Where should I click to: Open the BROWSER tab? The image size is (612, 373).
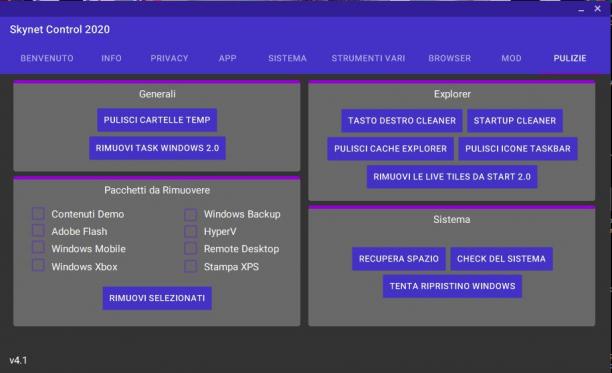tap(449, 58)
